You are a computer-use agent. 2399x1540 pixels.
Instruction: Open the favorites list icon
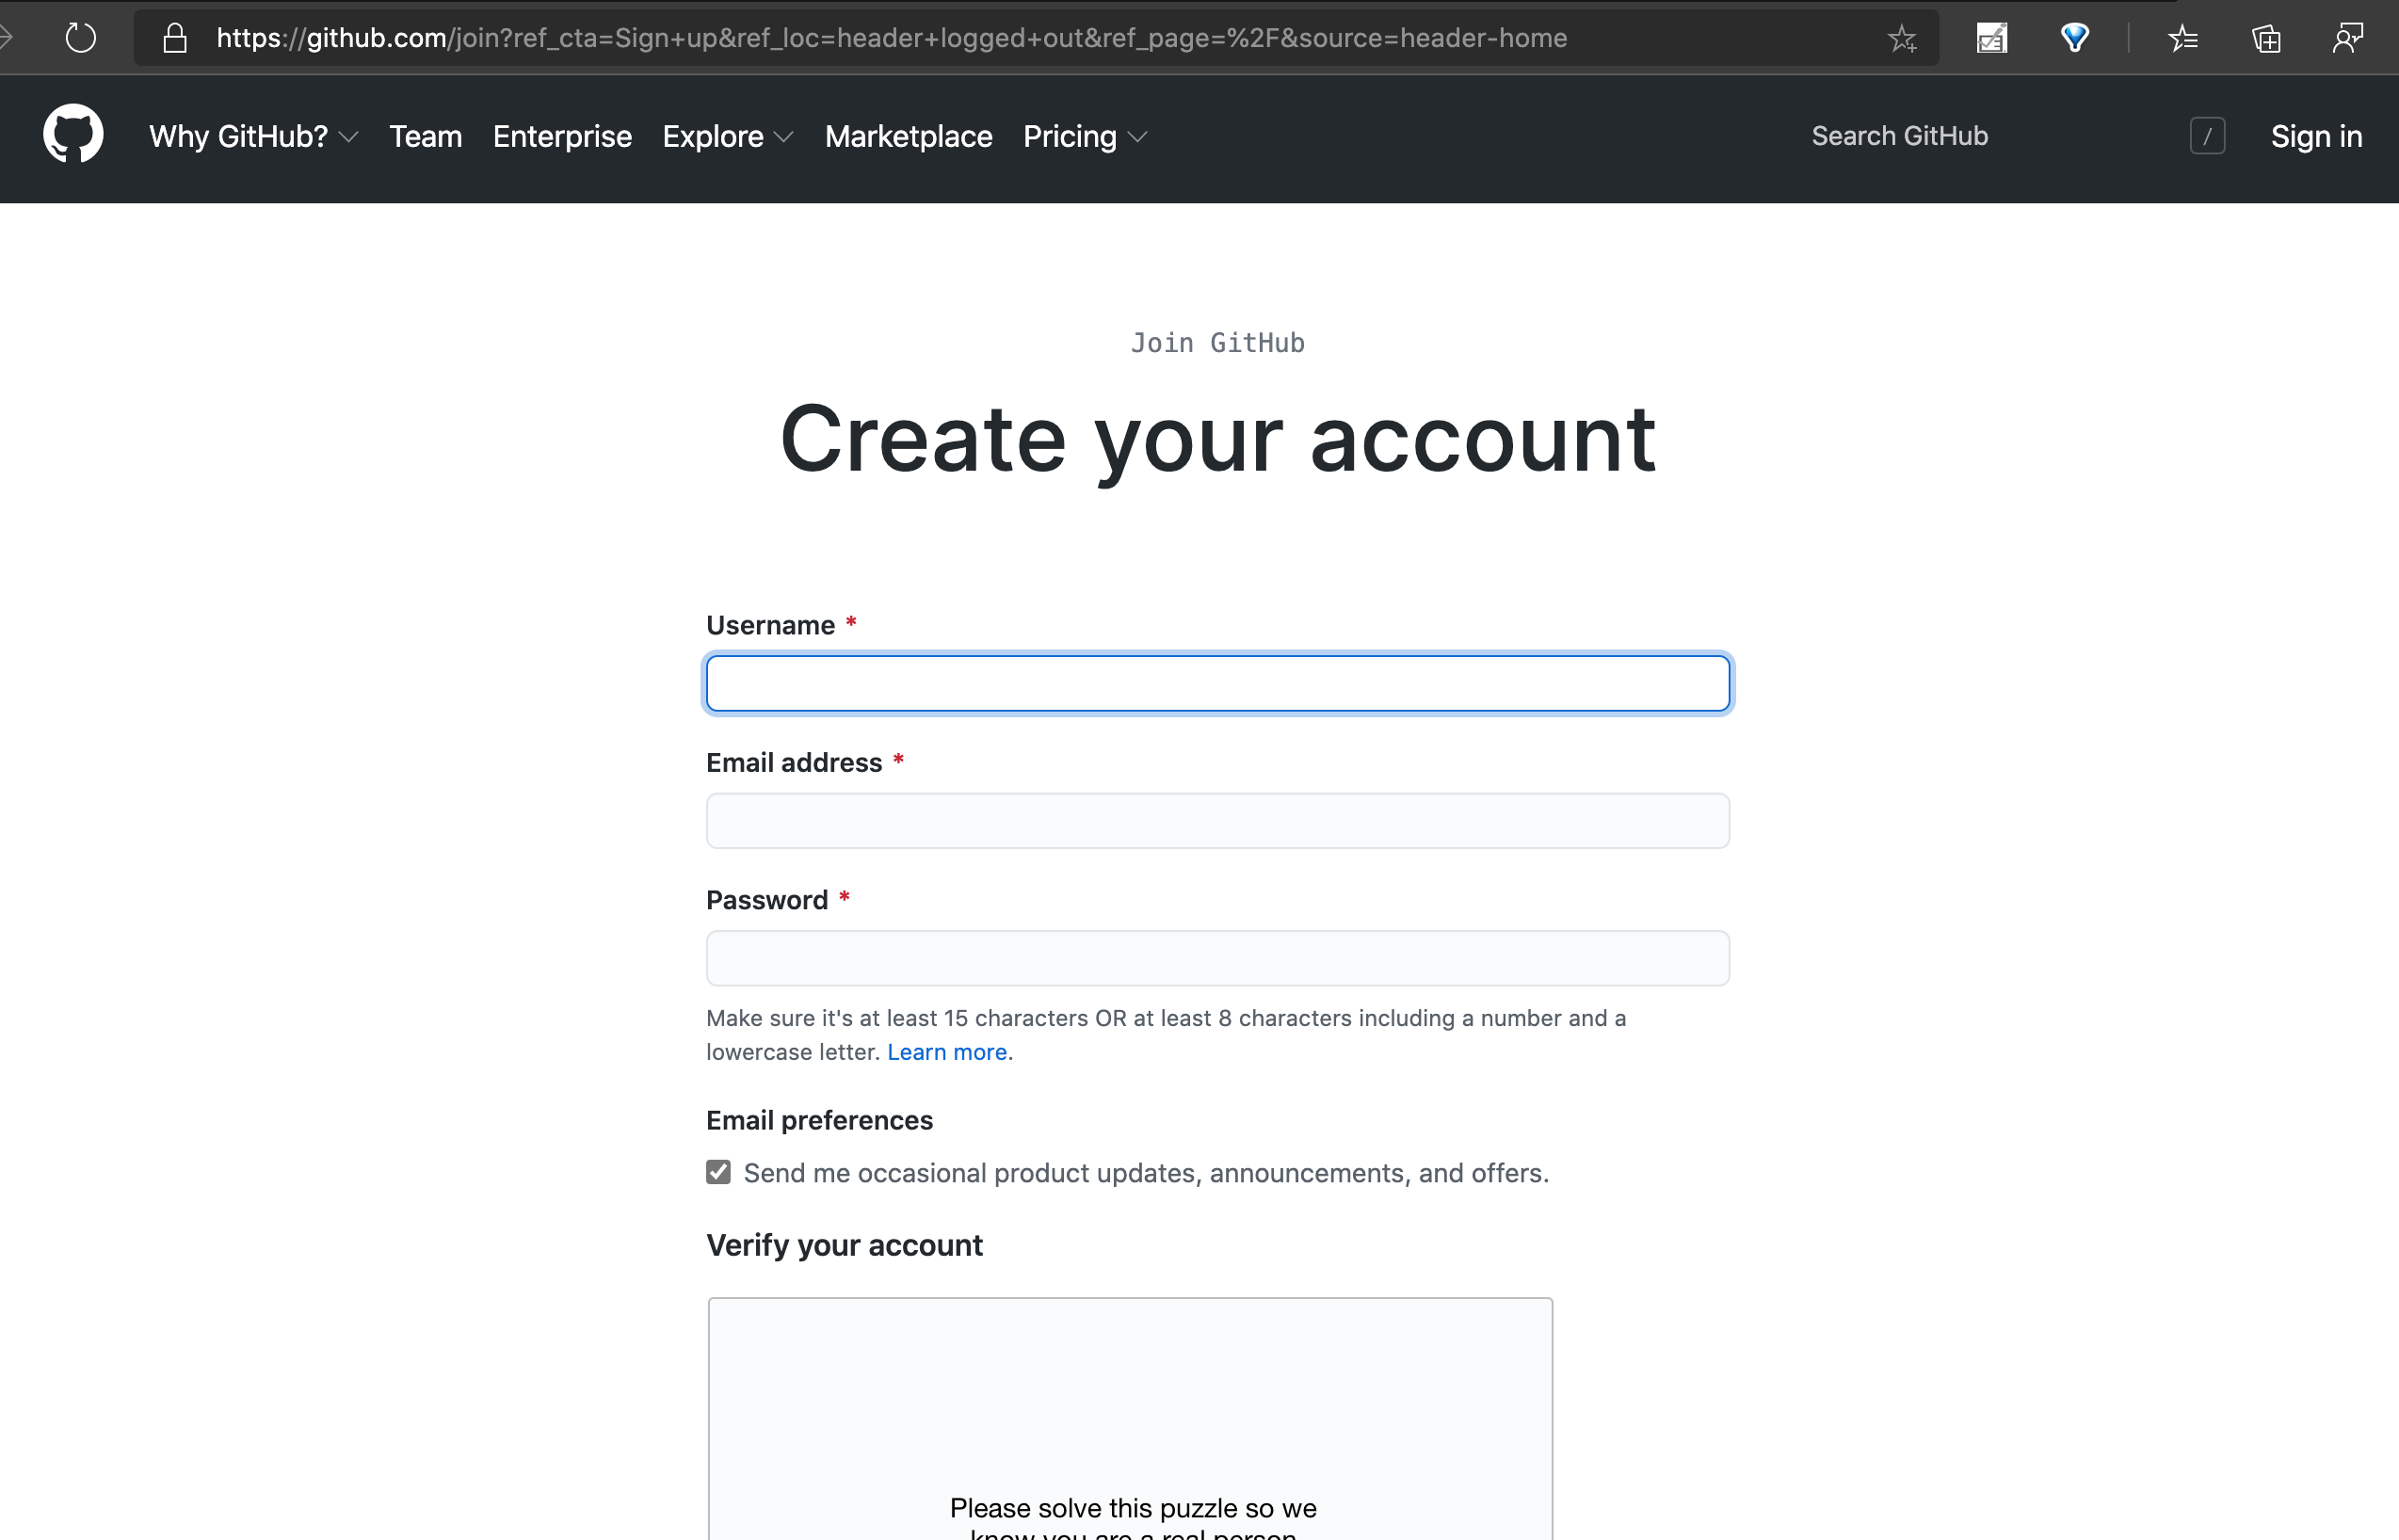[2183, 38]
